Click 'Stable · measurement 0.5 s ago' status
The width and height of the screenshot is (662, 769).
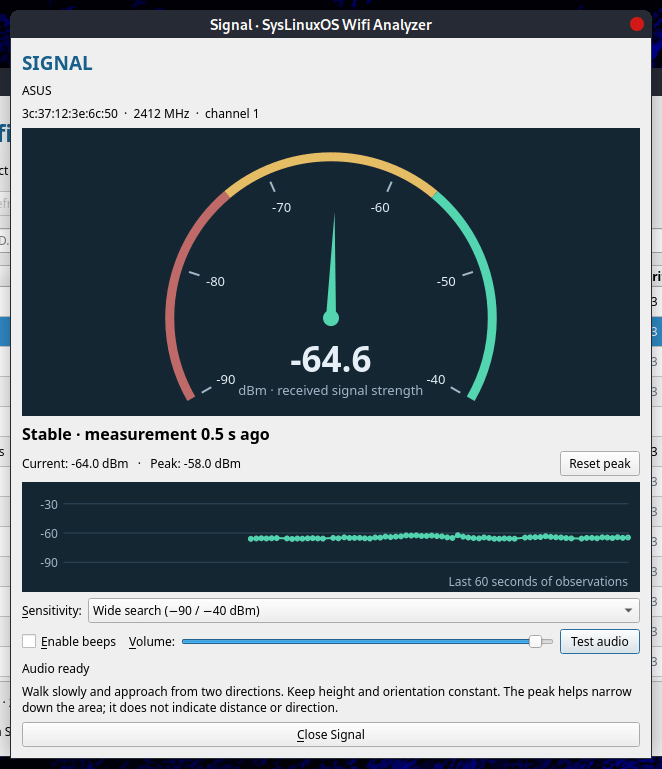pos(146,435)
